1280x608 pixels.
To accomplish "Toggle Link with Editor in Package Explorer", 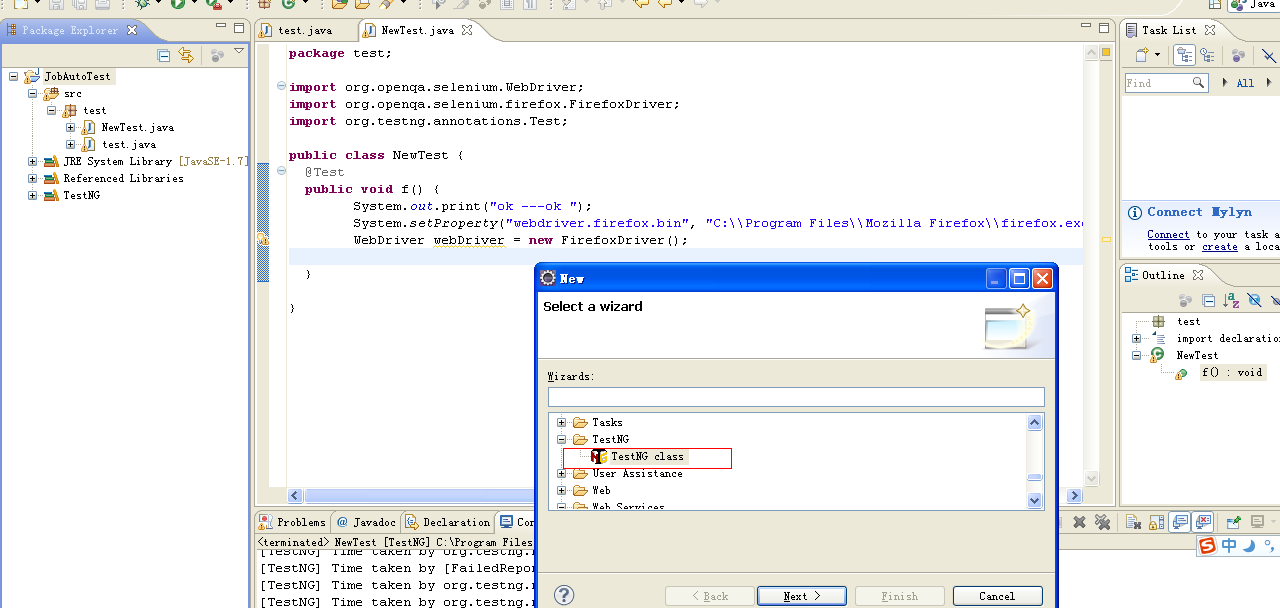I will coord(186,55).
